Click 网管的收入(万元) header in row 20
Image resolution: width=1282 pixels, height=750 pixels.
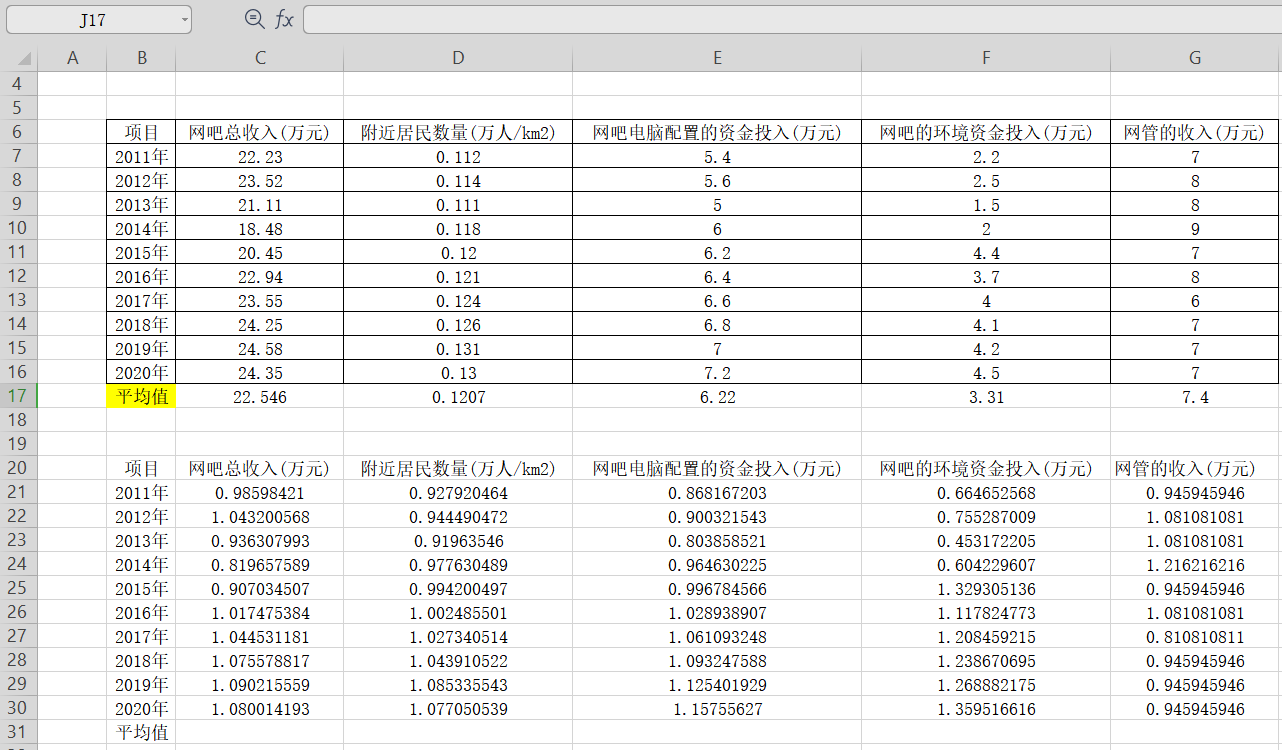coord(1195,468)
